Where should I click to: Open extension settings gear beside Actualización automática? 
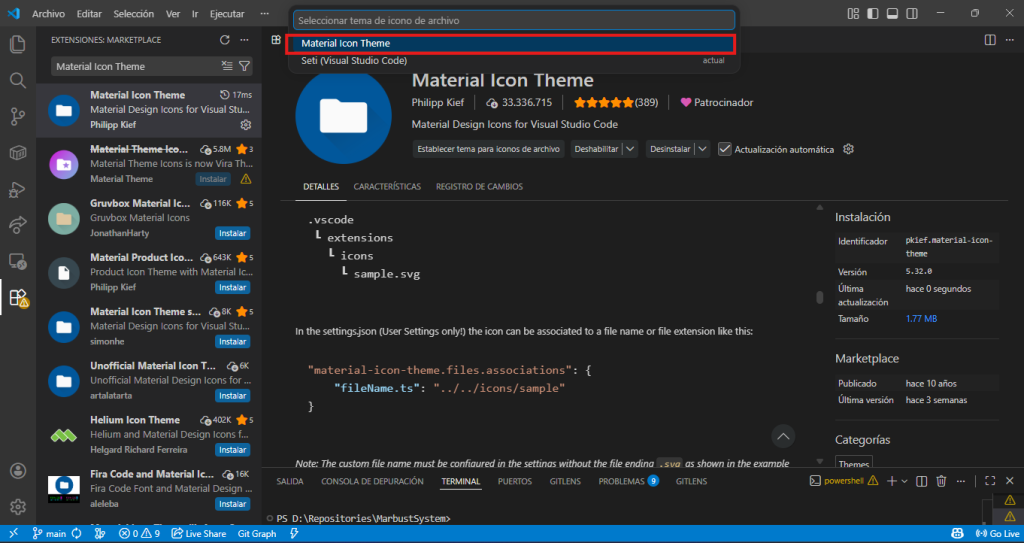click(848, 149)
